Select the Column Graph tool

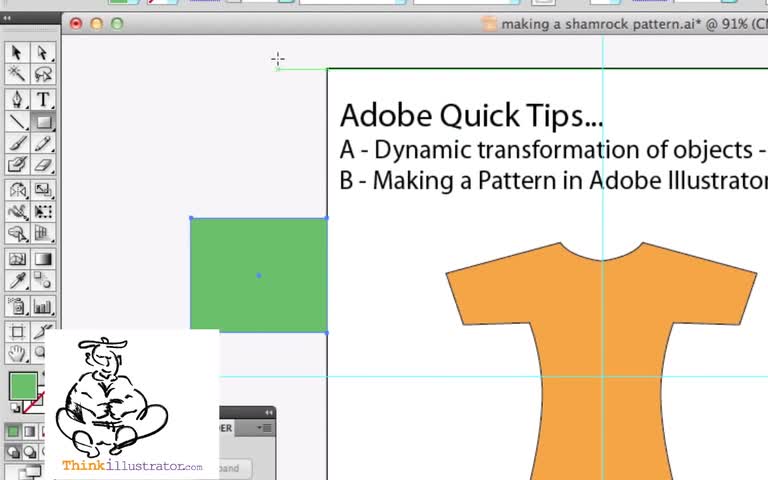pos(43,307)
